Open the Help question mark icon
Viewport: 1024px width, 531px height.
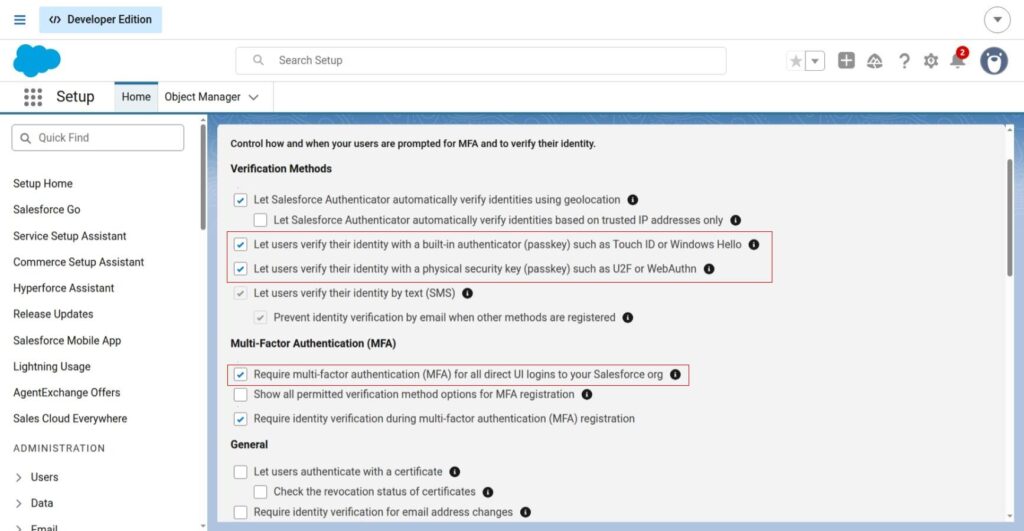click(x=904, y=61)
